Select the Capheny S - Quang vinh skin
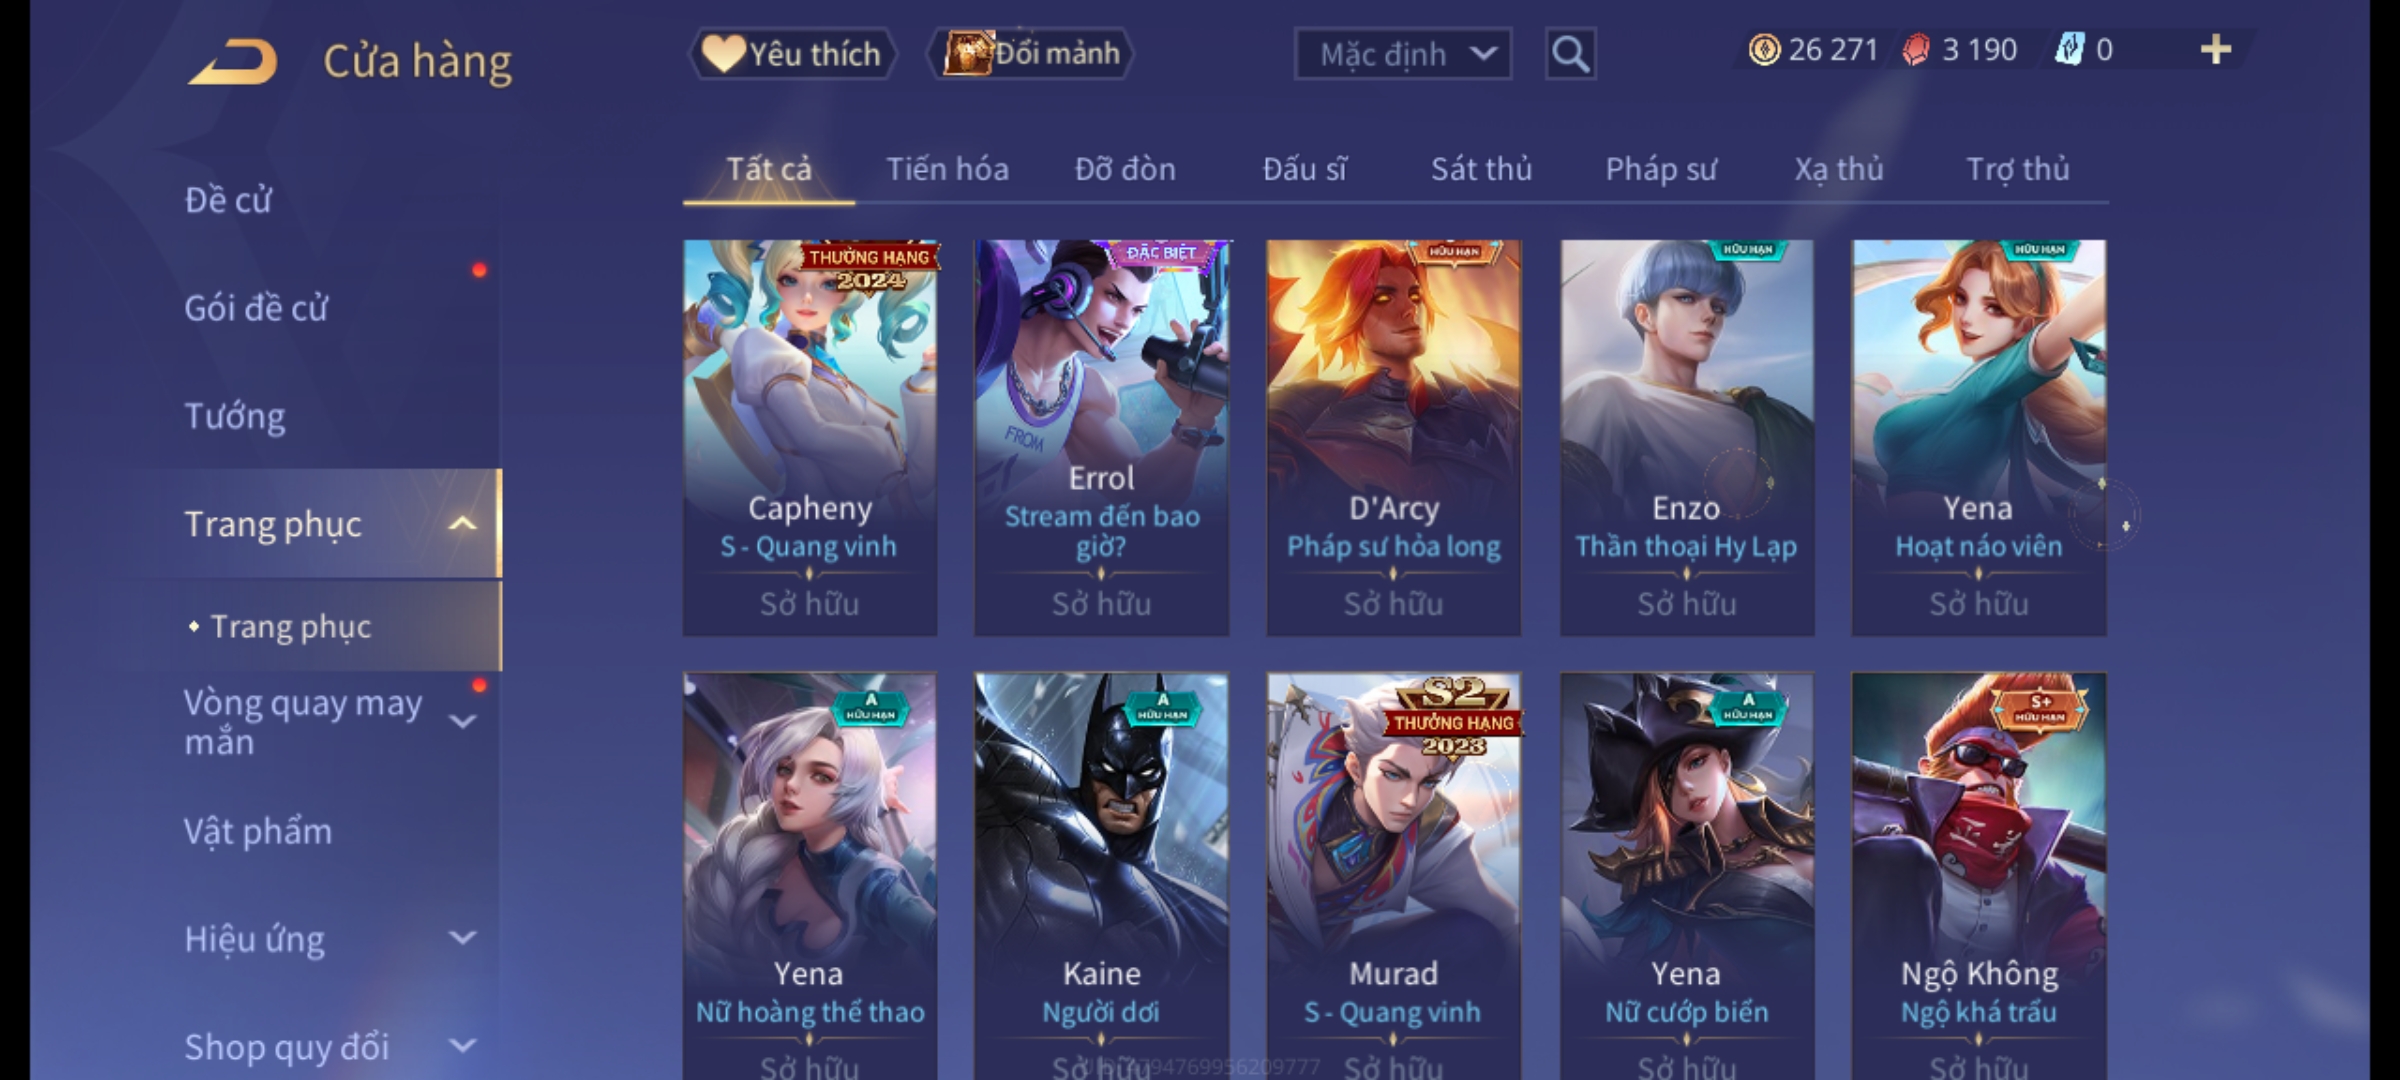 810,438
